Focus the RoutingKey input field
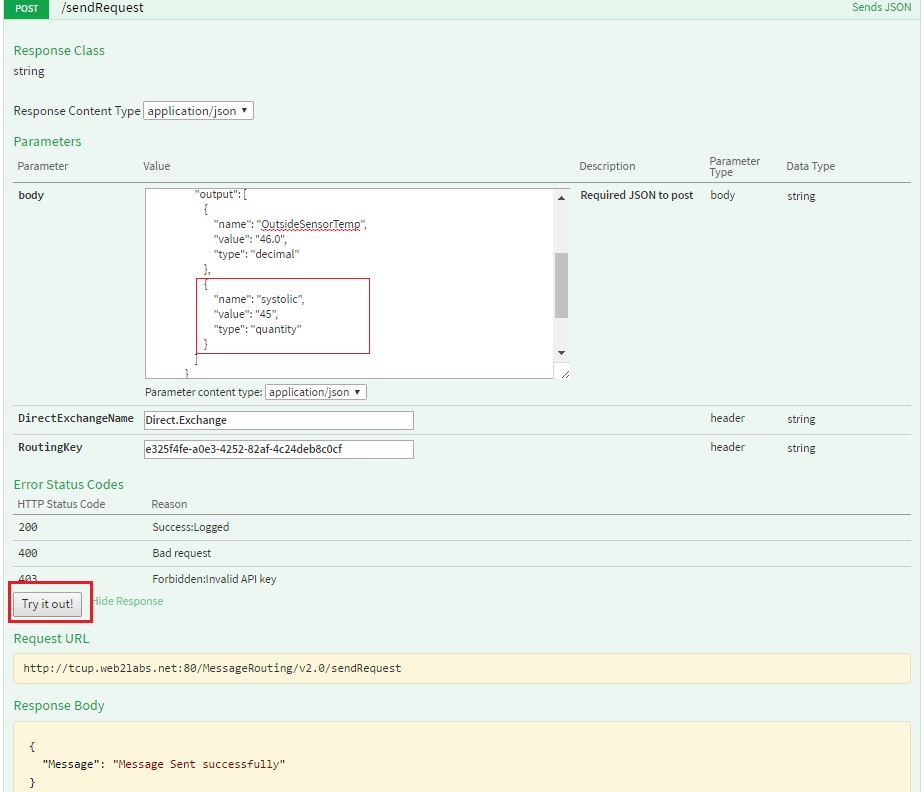 [x=279, y=449]
